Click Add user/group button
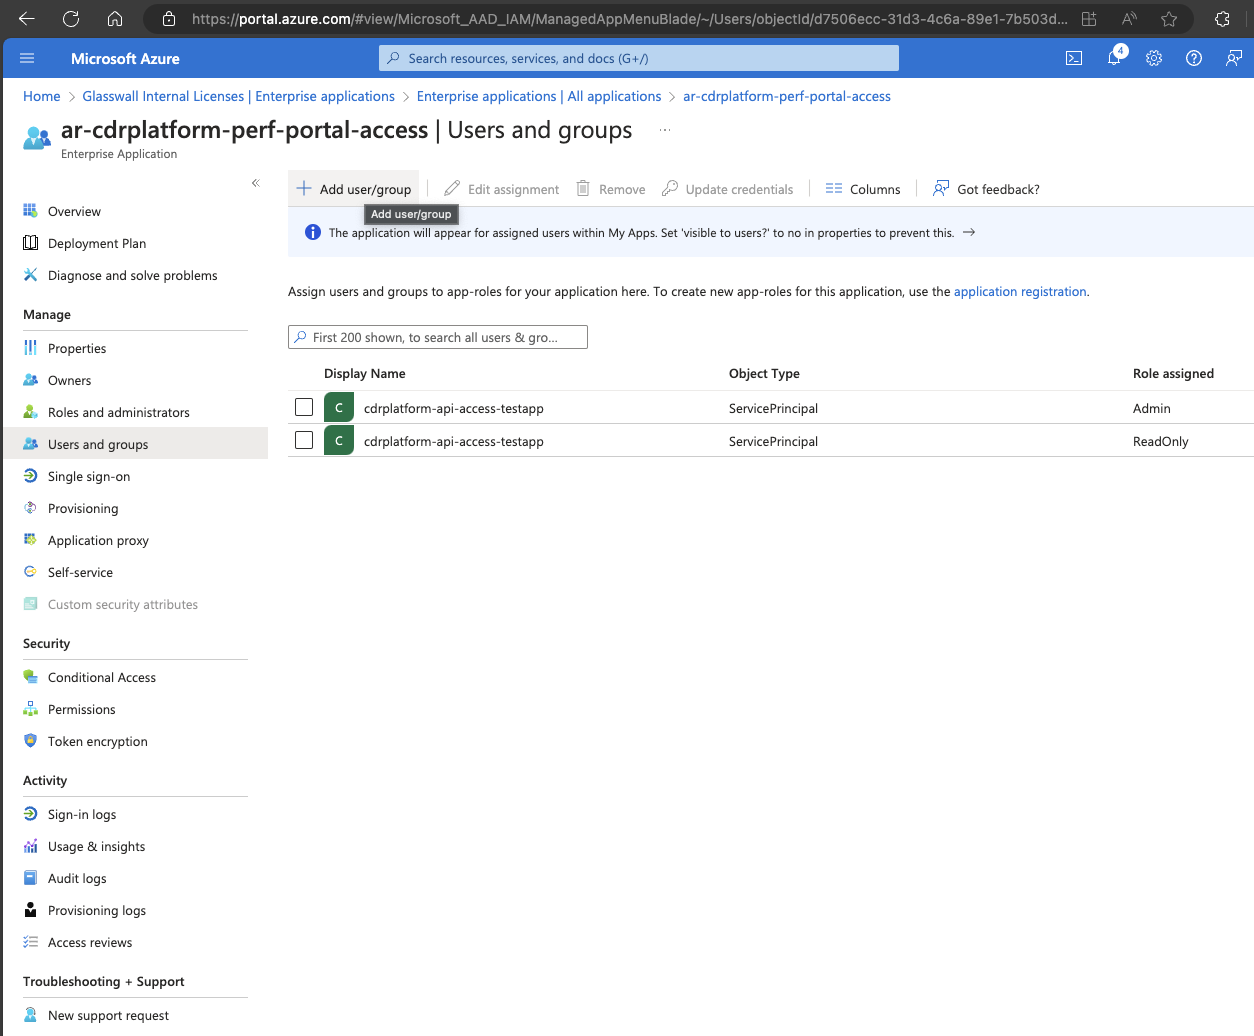This screenshot has width=1254, height=1036. 354,189
